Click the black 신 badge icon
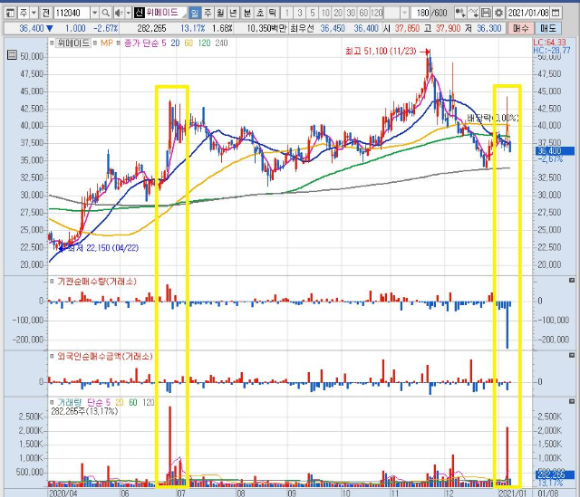The image size is (580, 497). (139, 13)
